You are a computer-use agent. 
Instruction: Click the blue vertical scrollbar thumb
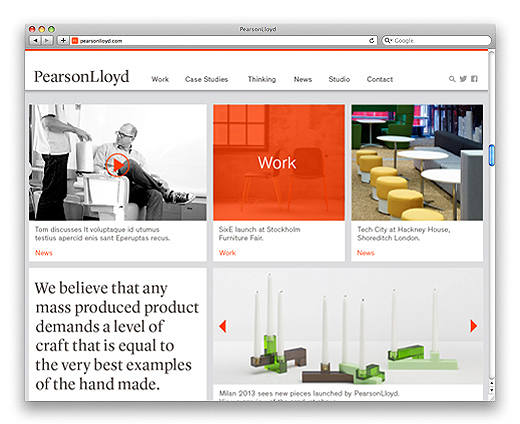[x=491, y=155]
